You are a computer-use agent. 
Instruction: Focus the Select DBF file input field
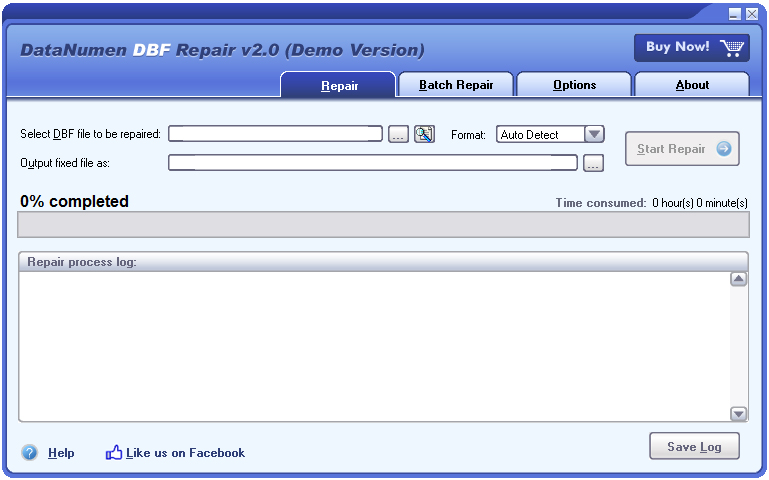(x=275, y=134)
